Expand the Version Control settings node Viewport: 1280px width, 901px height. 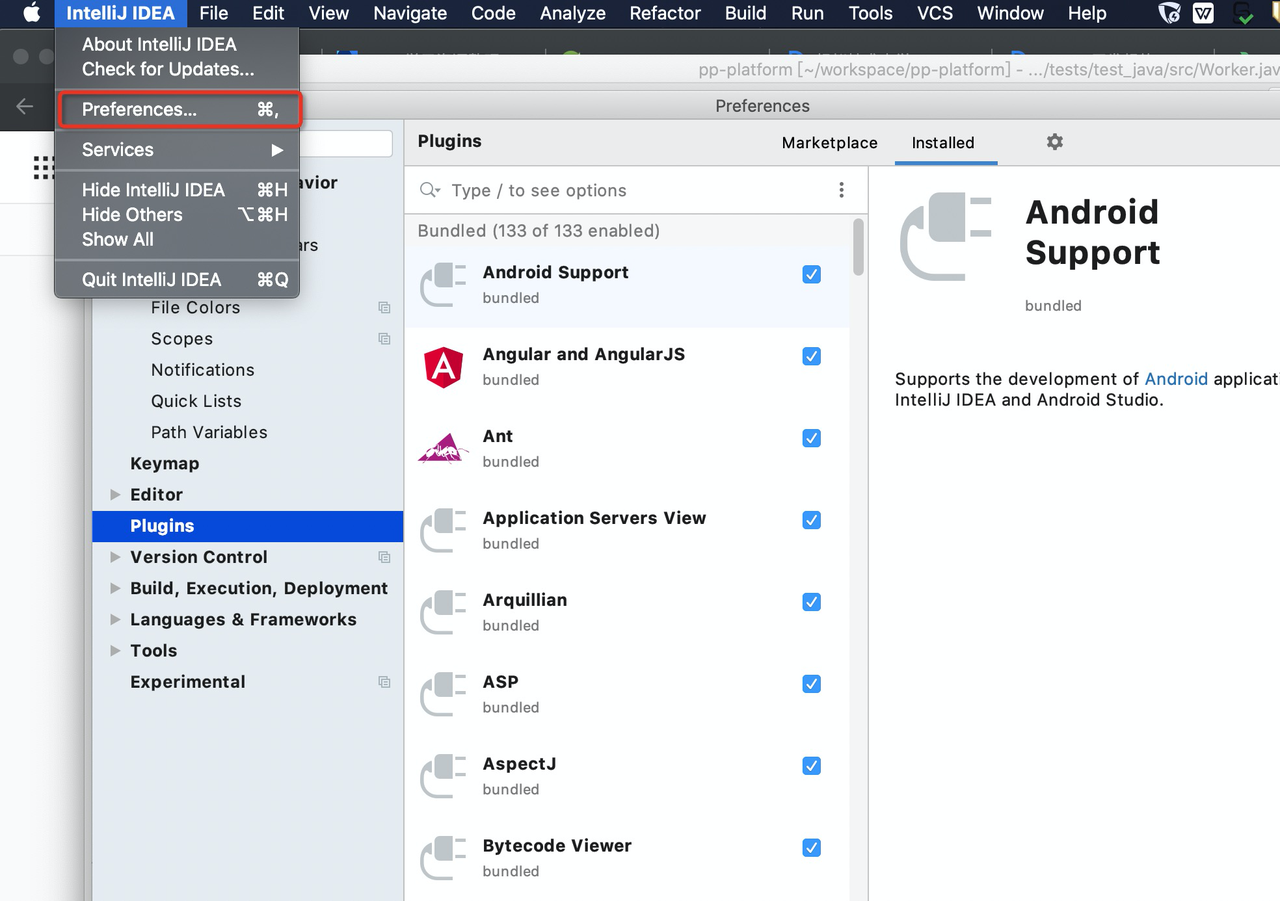click(x=115, y=557)
